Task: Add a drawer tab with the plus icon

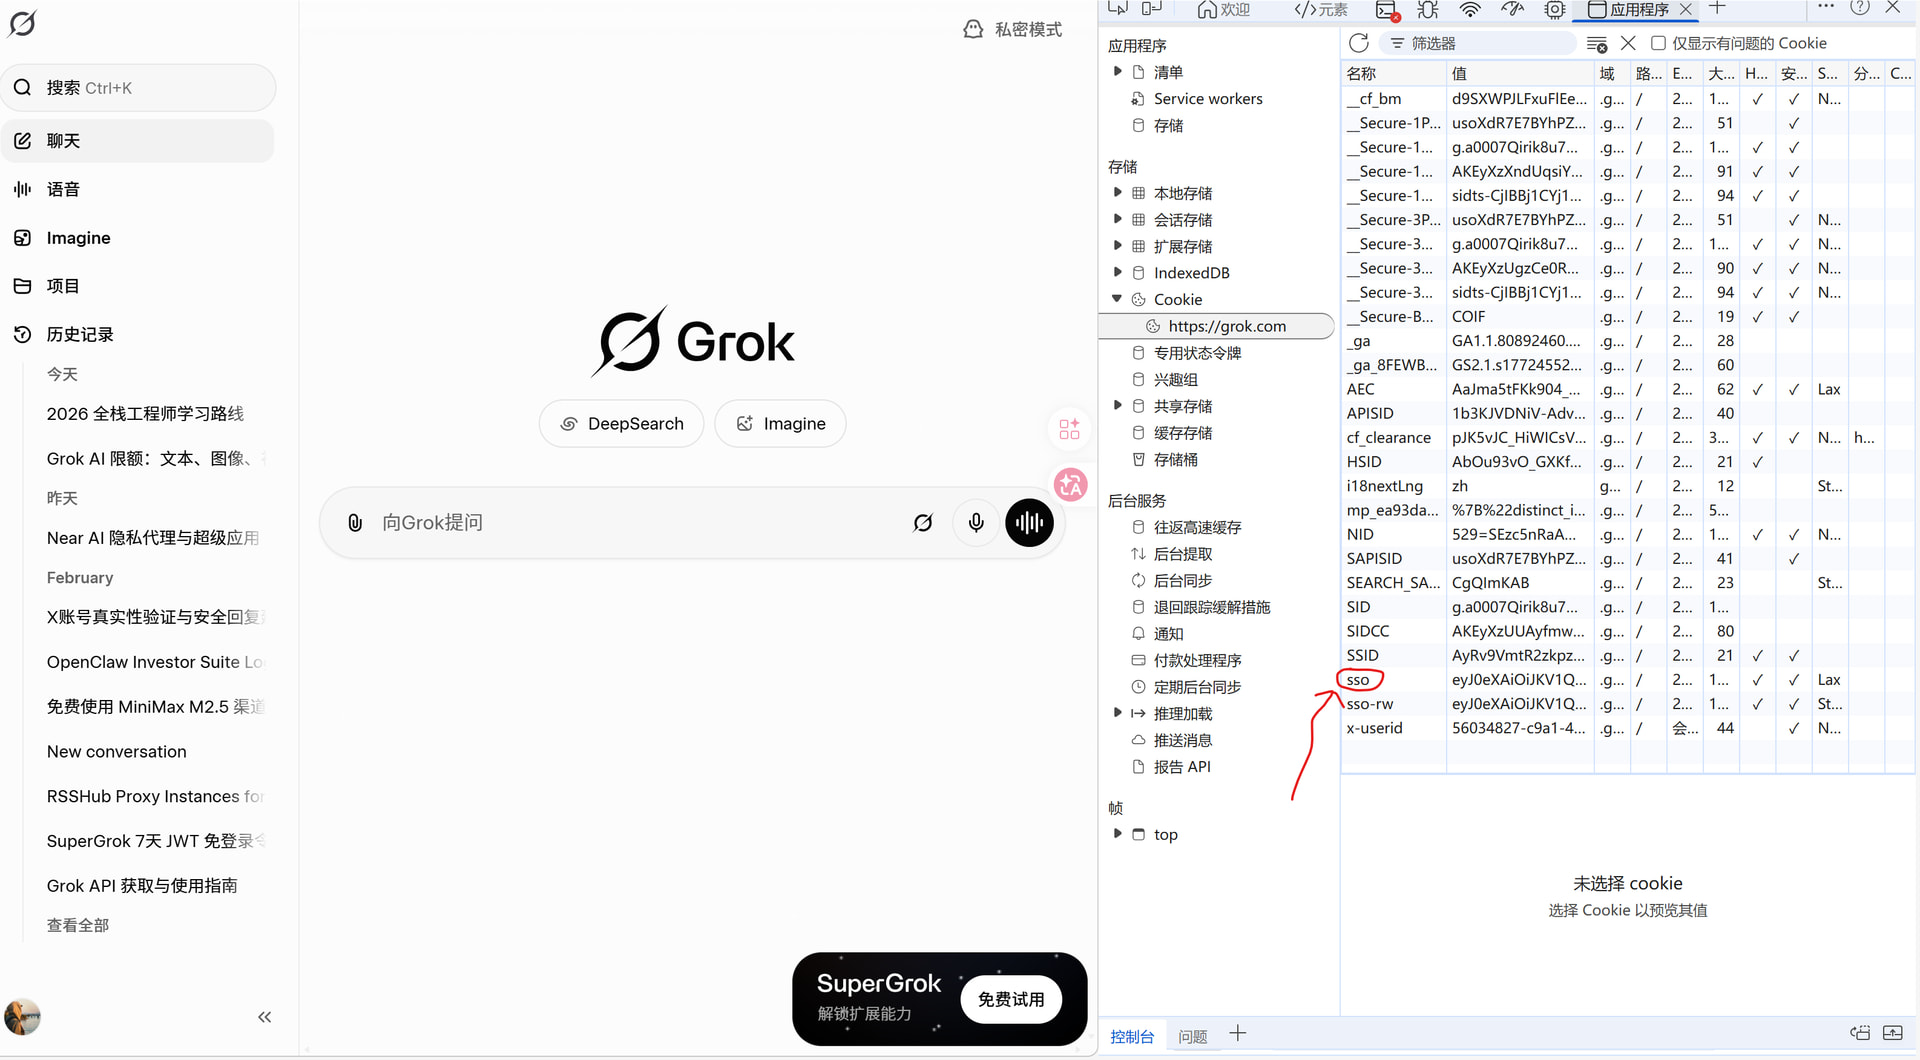Action: [1238, 1034]
